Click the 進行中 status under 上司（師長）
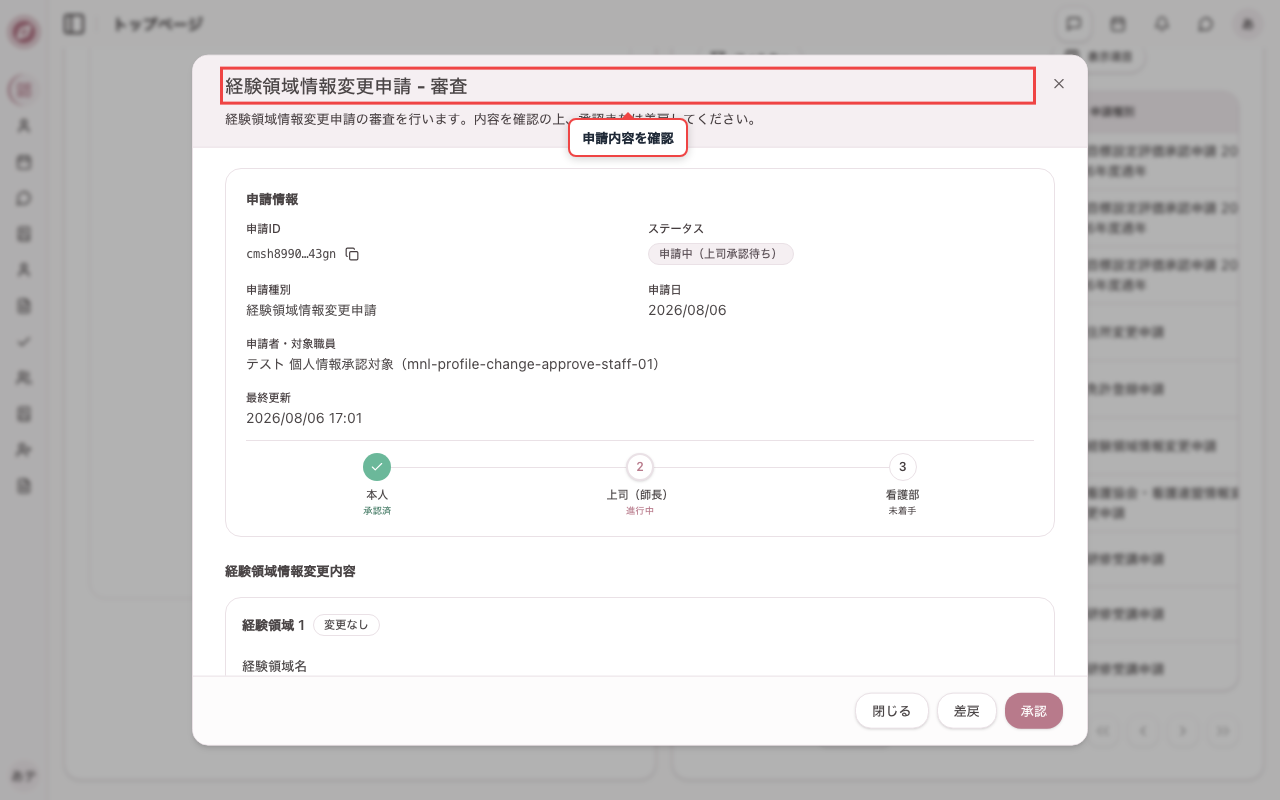This screenshot has width=1280, height=800. [x=640, y=511]
